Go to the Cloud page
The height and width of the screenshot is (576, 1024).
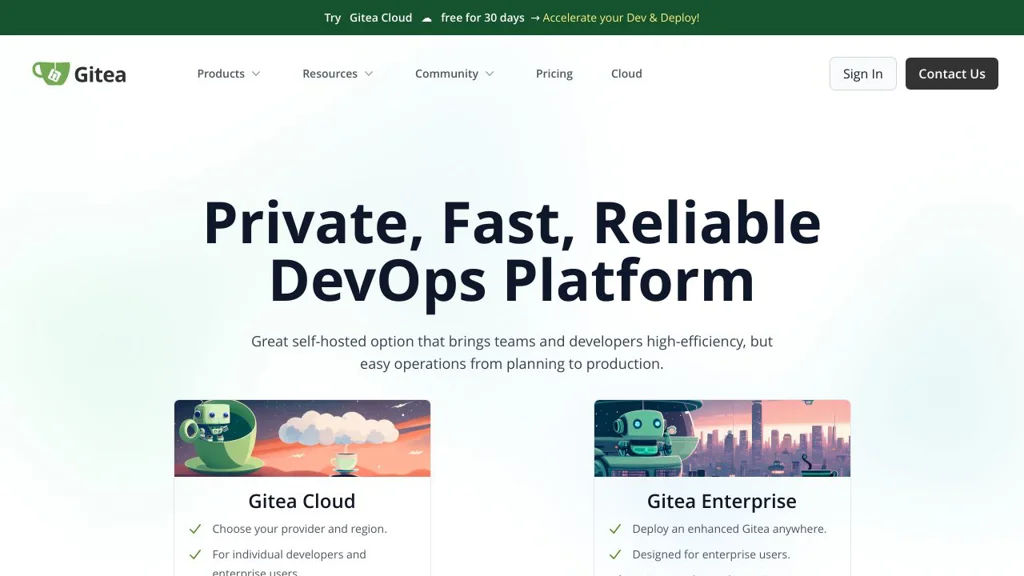[x=626, y=74]
